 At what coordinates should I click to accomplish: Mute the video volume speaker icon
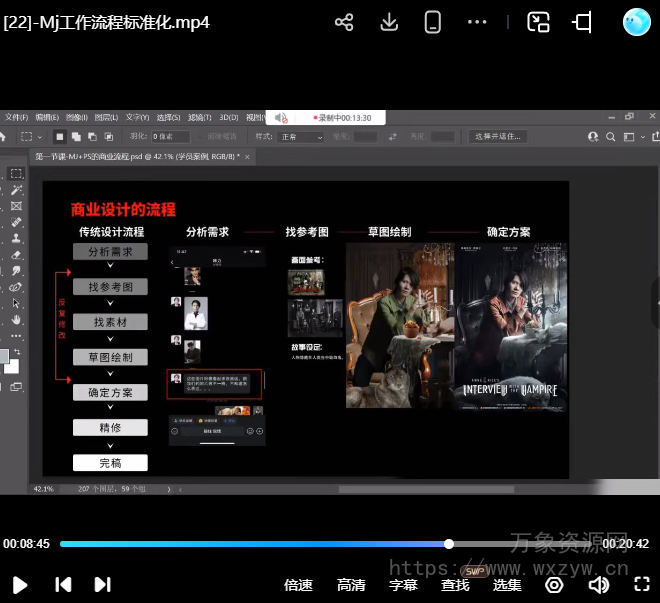point(599,585)
